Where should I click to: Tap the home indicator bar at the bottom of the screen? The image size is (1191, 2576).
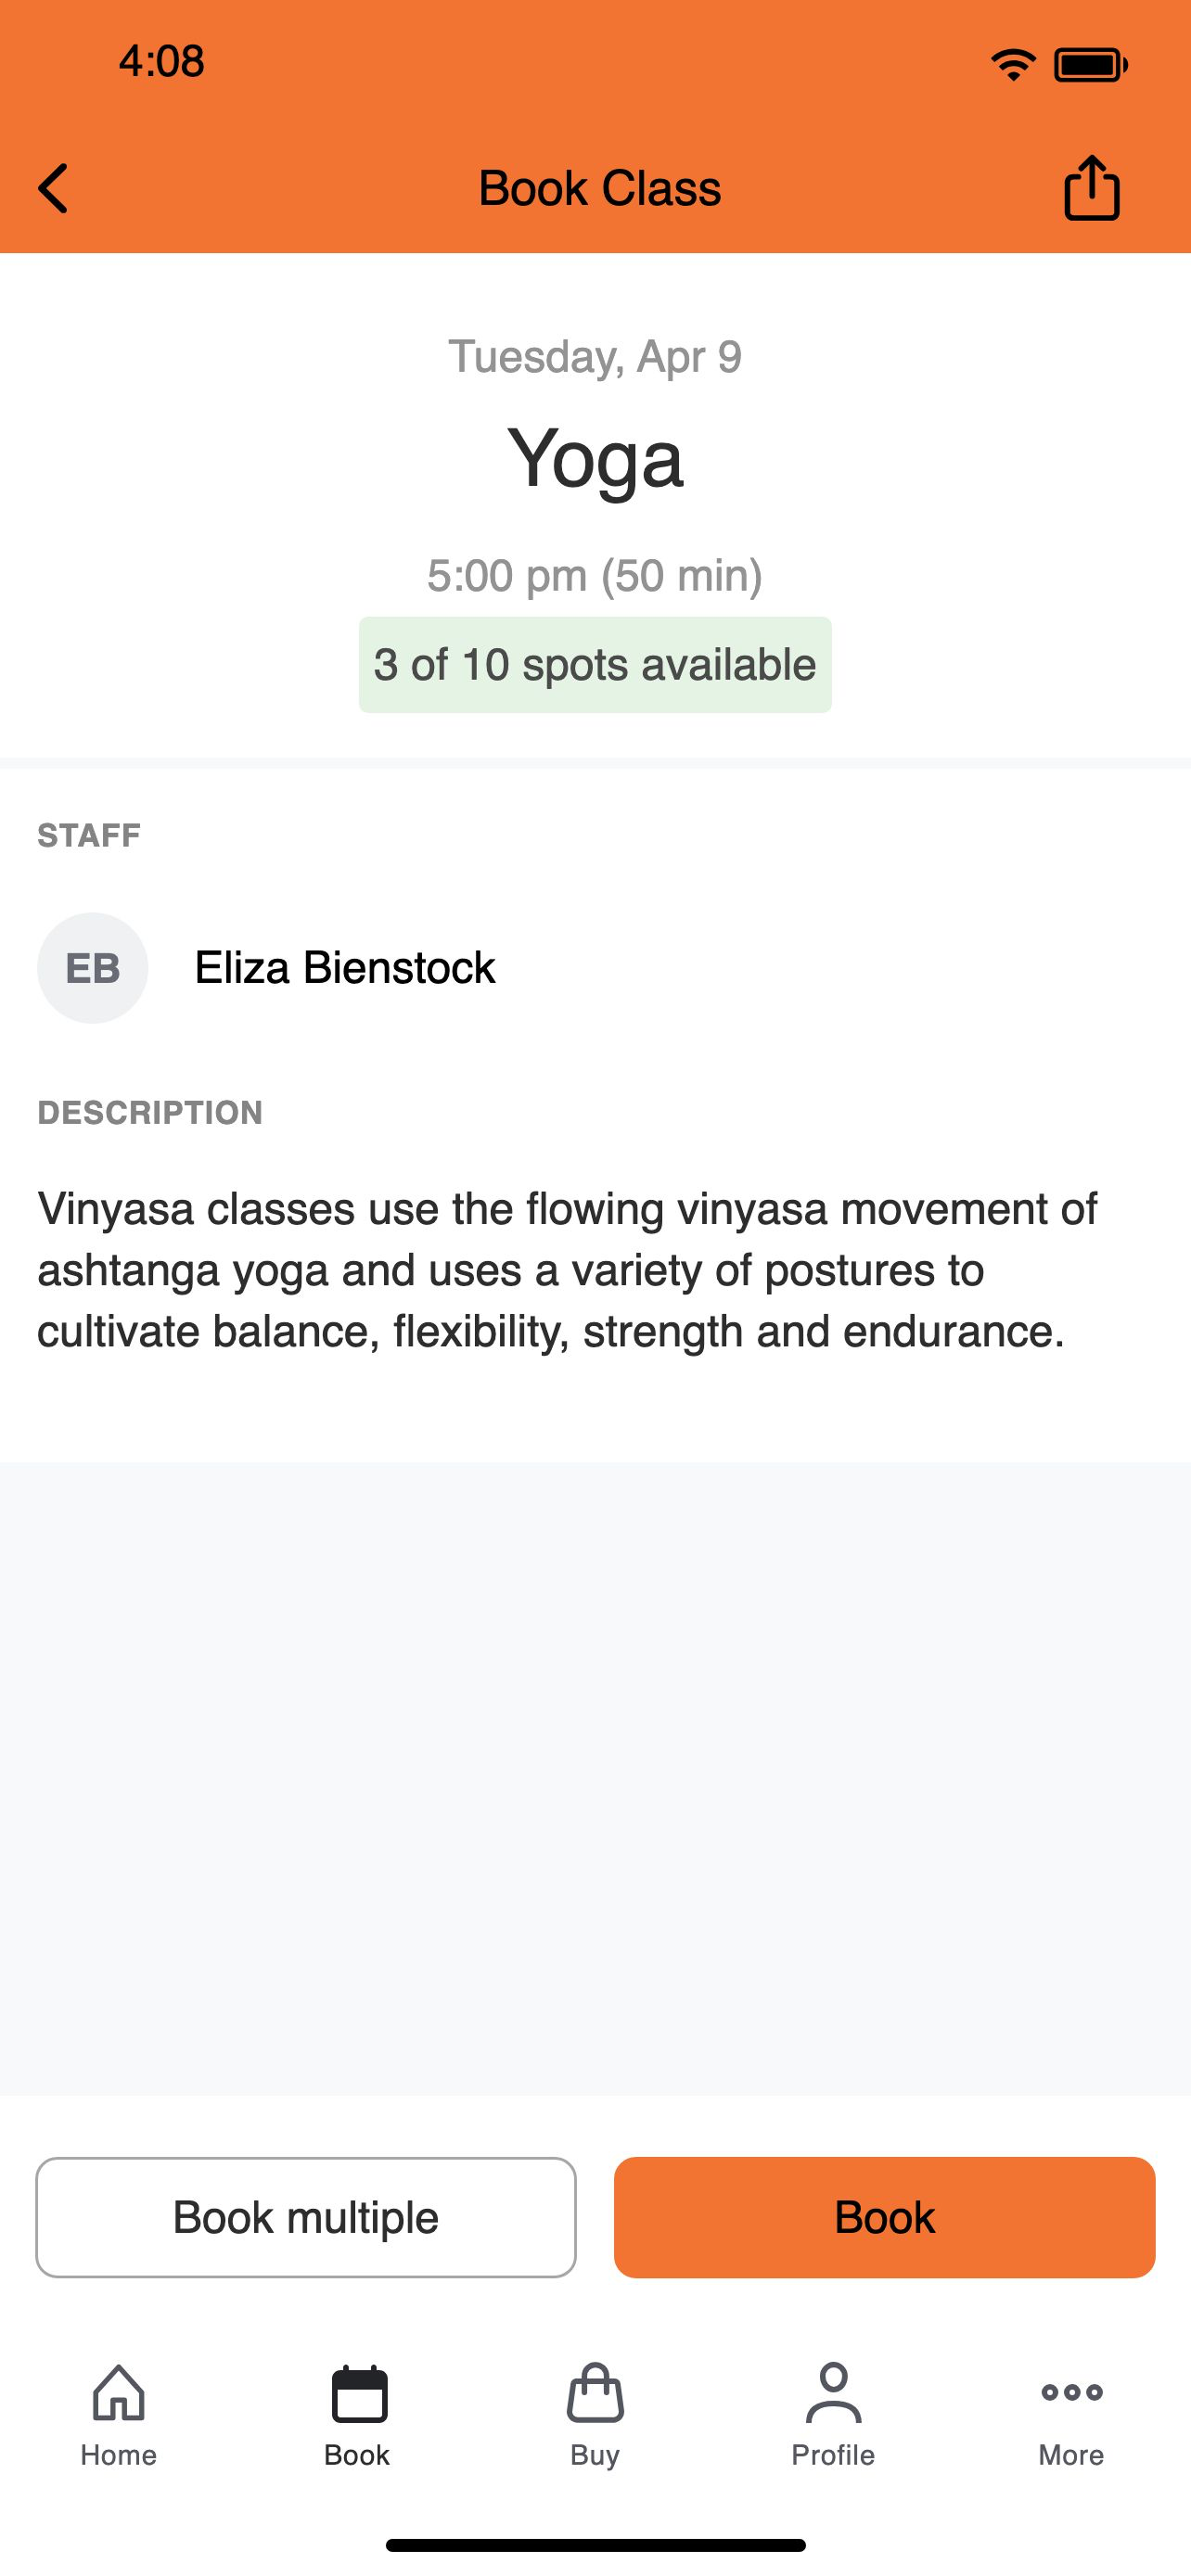click(x=595, y=2545)
